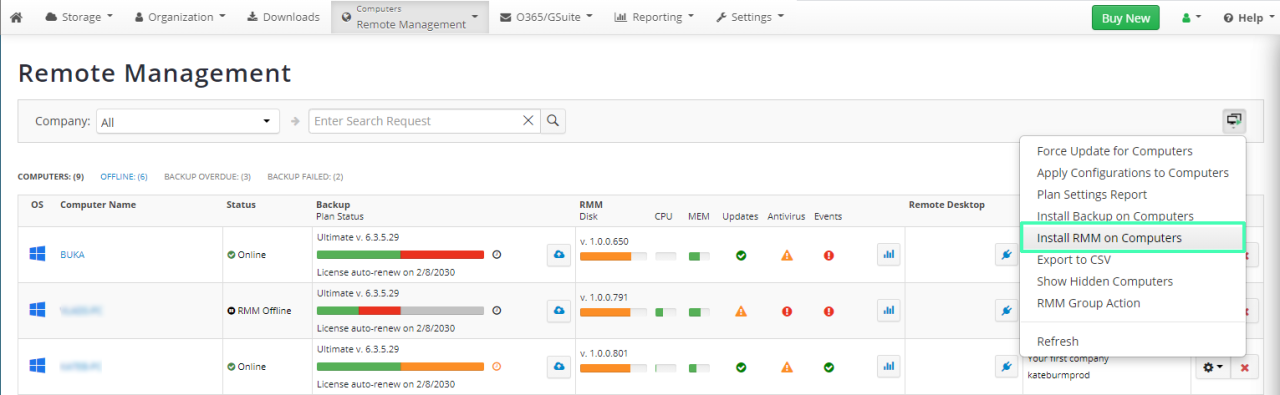1280x395 pixels.
Task: Open RMM chart for v. 1.0.0.801 row
Action: coord(888,367)
